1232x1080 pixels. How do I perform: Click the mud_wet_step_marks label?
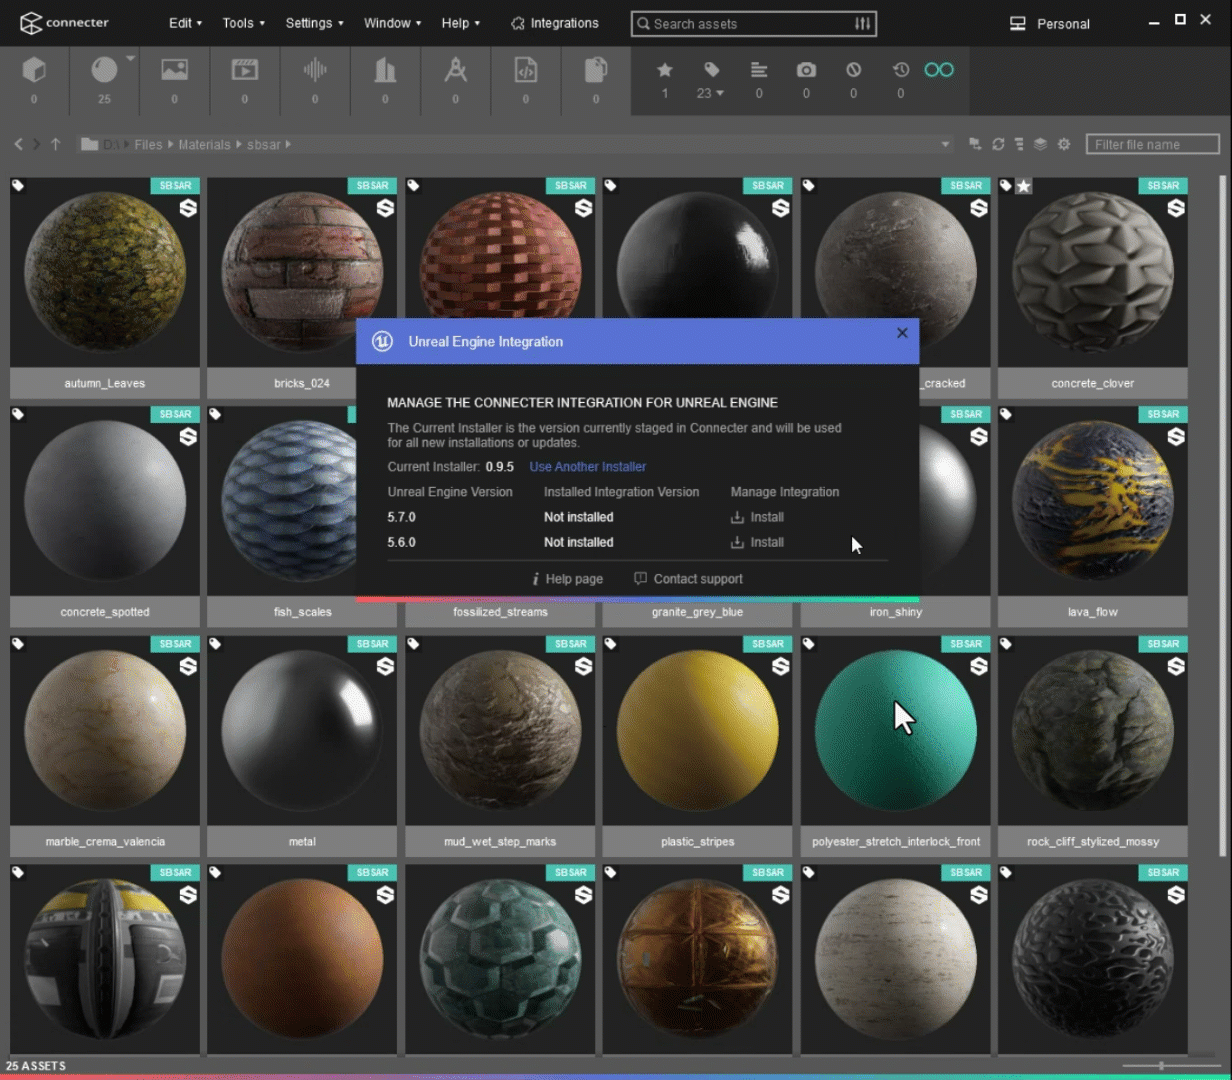click(x=500, y=841)
